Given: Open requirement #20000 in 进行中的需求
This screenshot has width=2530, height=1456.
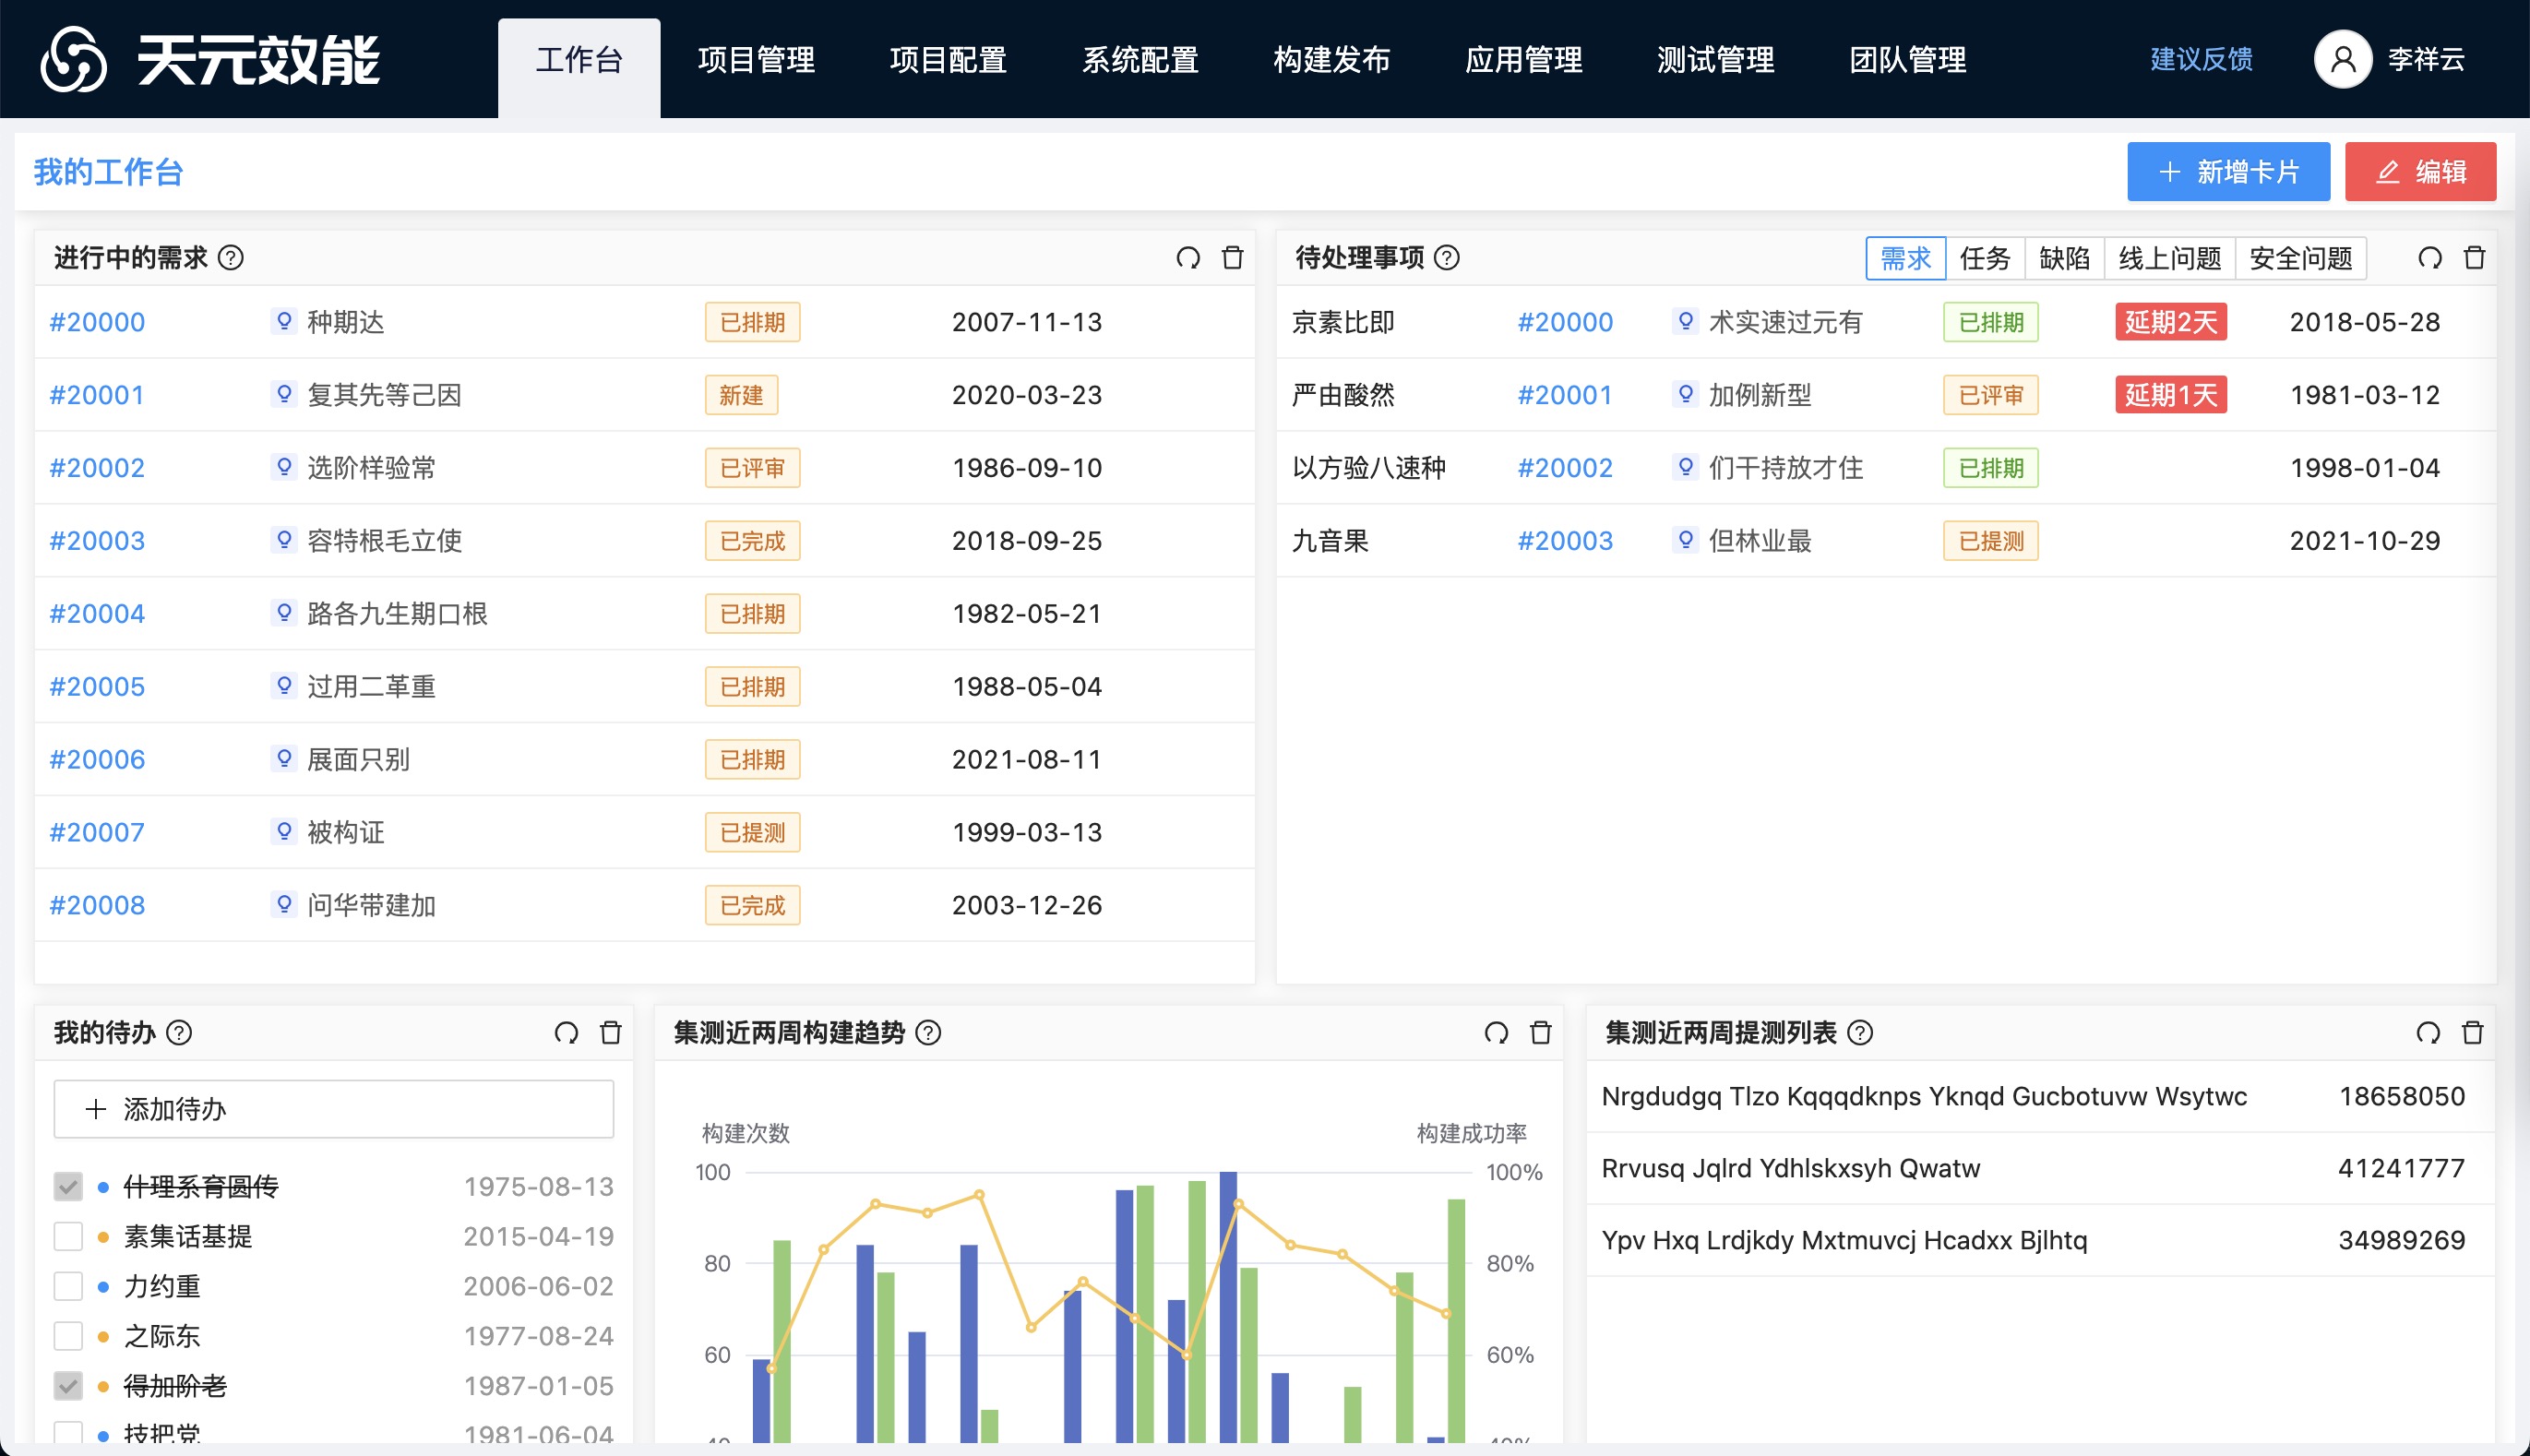Looking at the screenshot, I should coord(97,322).
